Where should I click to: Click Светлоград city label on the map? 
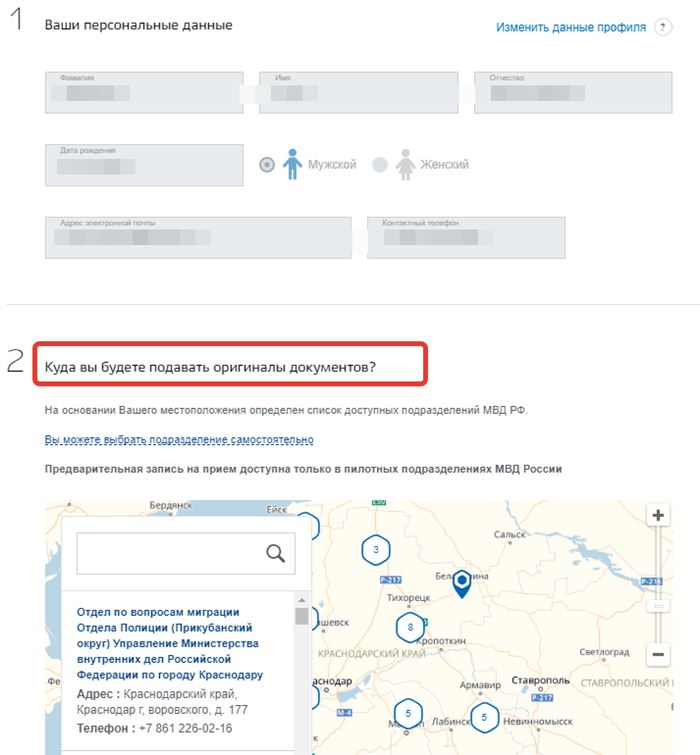604,652
